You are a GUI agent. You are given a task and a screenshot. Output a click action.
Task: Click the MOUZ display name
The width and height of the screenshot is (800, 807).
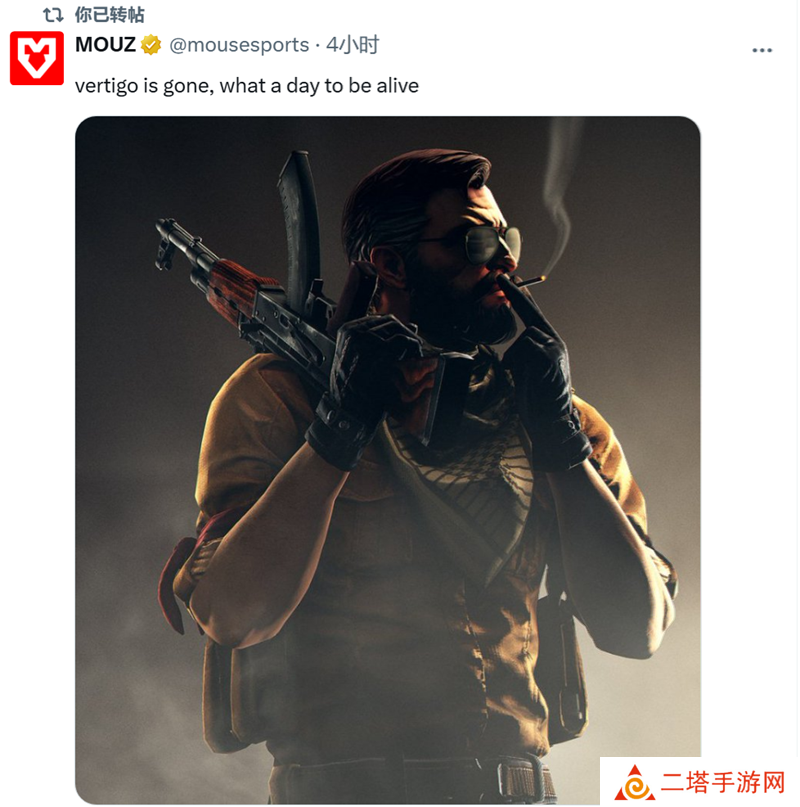106,45
